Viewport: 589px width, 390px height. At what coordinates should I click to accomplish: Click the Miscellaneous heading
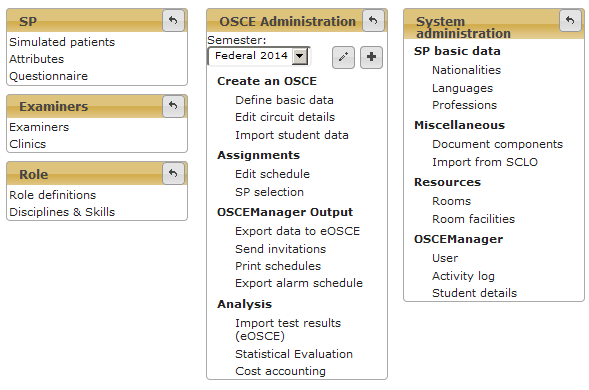tap(459, 125)
